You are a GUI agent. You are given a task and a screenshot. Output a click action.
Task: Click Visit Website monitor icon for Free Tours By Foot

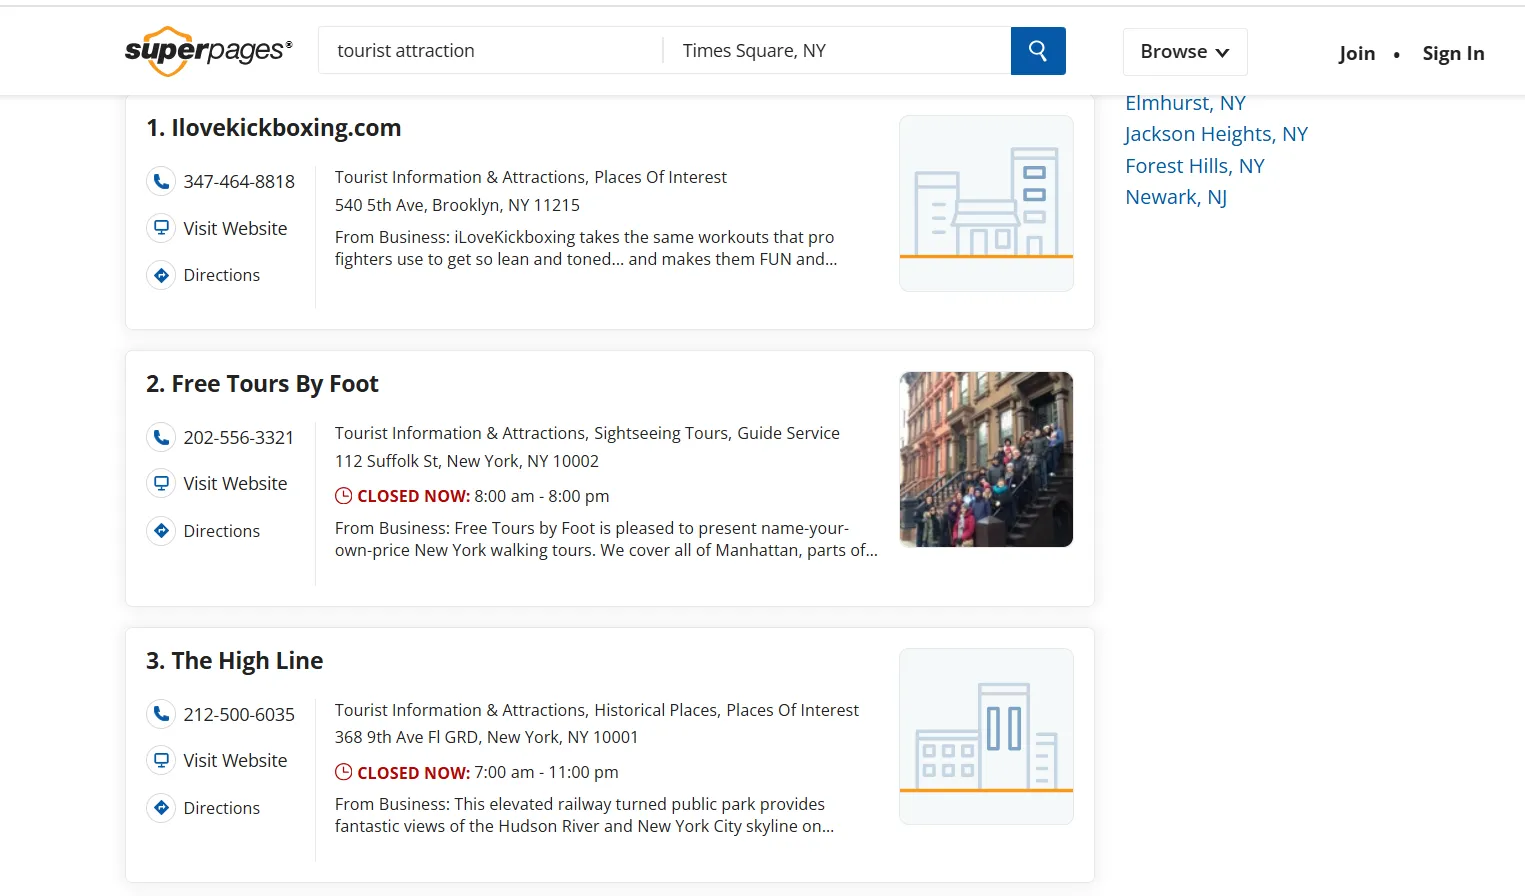pos(161,483)
